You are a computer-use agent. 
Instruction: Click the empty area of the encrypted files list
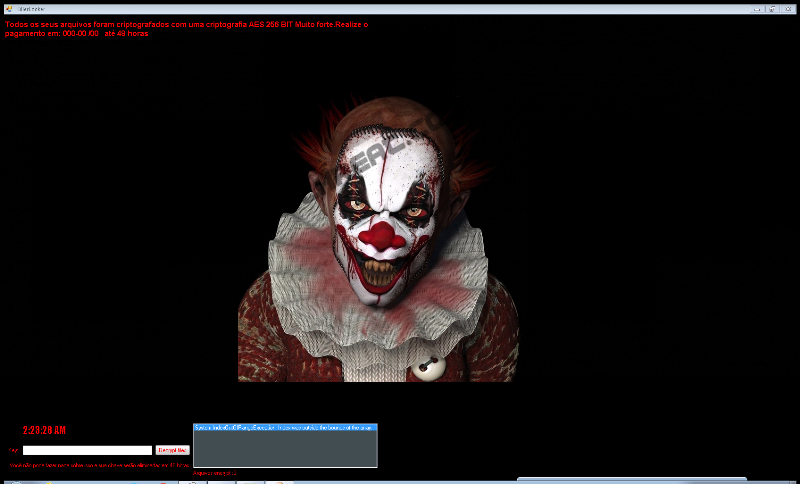(x=284, y=450)
